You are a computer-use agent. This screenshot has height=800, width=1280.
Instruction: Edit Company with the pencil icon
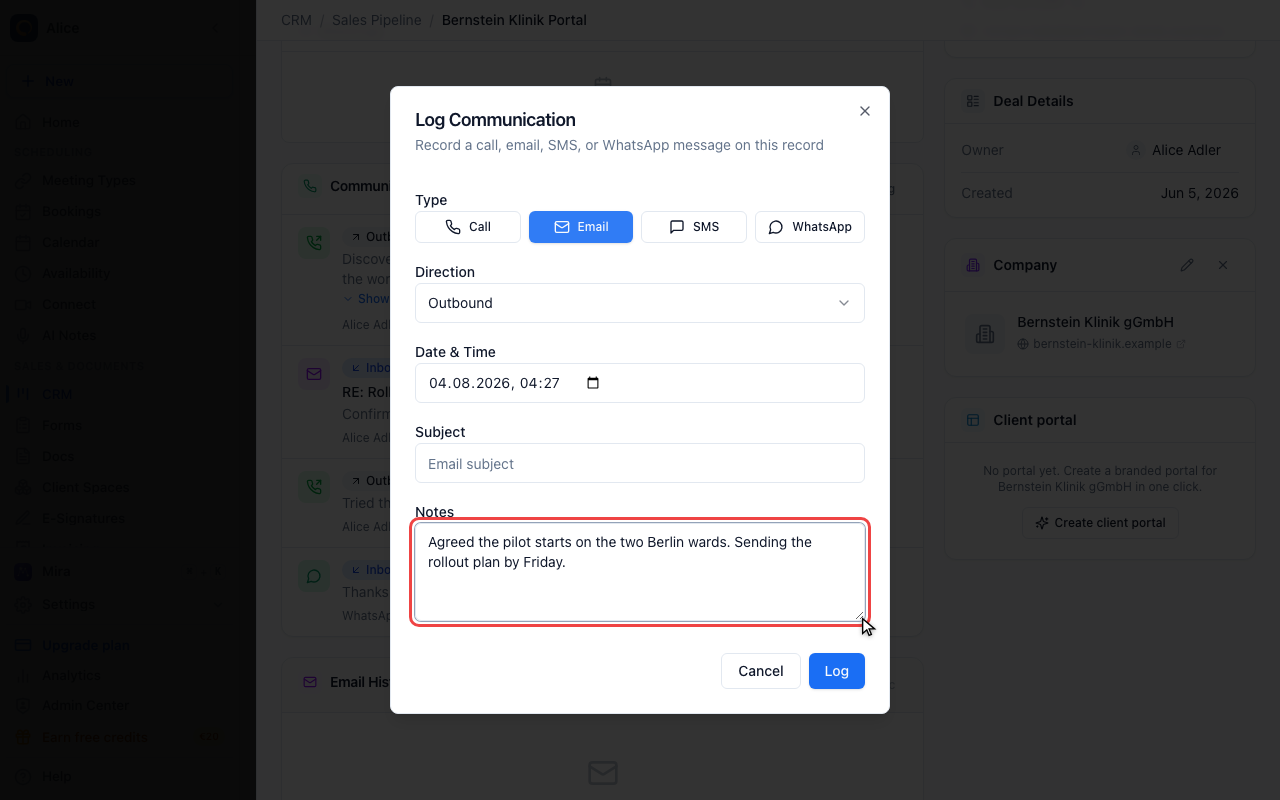point(1187,265)
